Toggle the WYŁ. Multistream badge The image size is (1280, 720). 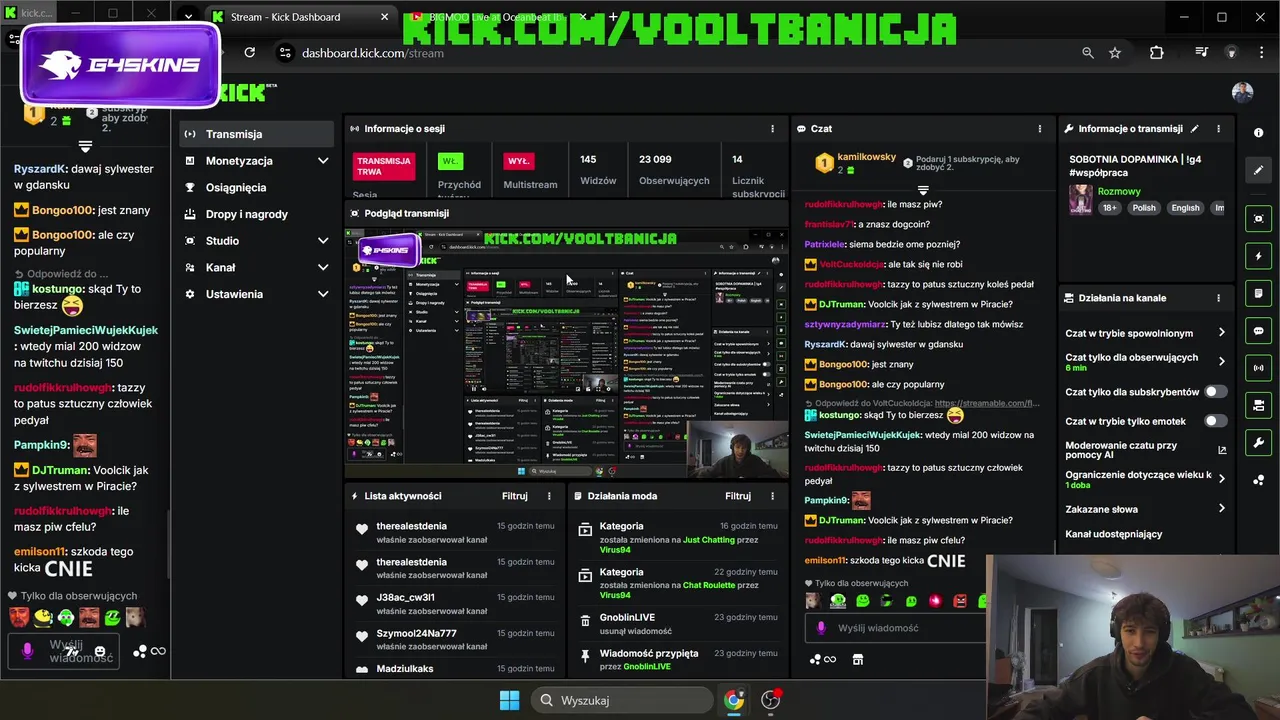(518, 161)
